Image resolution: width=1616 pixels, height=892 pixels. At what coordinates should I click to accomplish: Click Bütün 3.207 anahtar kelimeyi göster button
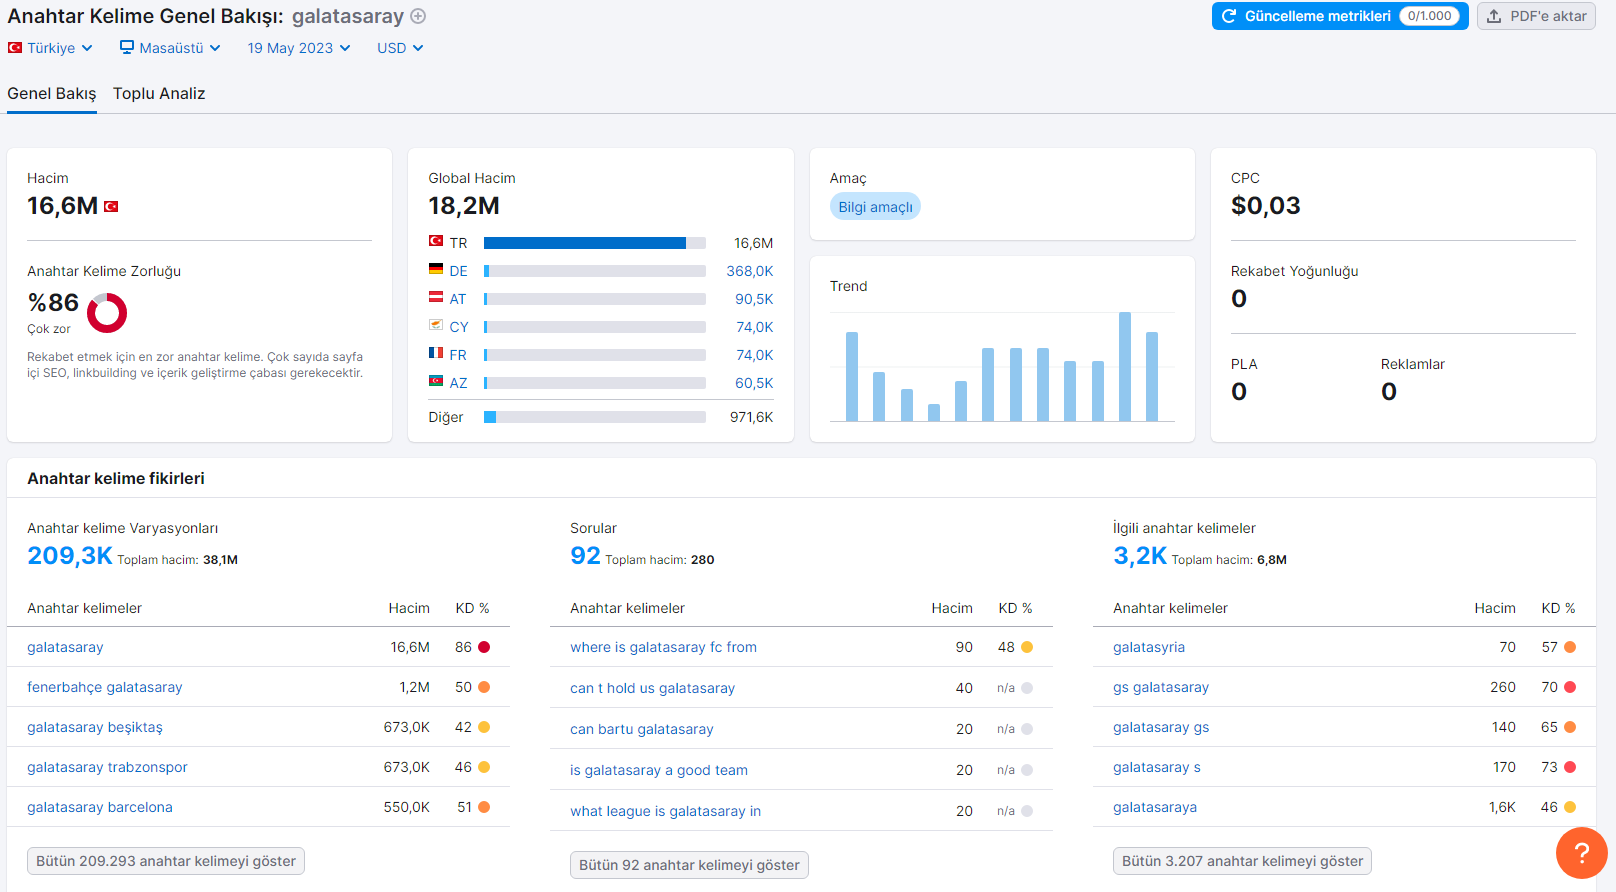(1242, 861)
